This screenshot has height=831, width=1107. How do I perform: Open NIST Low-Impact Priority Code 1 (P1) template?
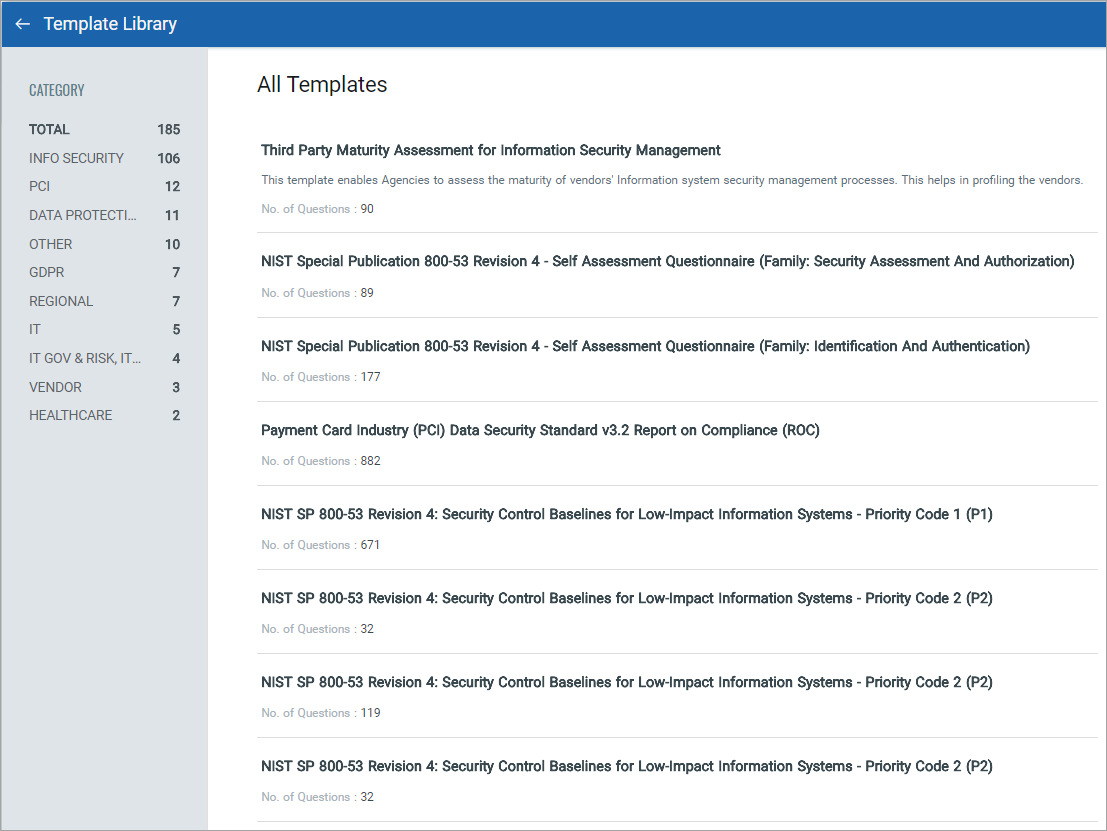pos(626,514)
